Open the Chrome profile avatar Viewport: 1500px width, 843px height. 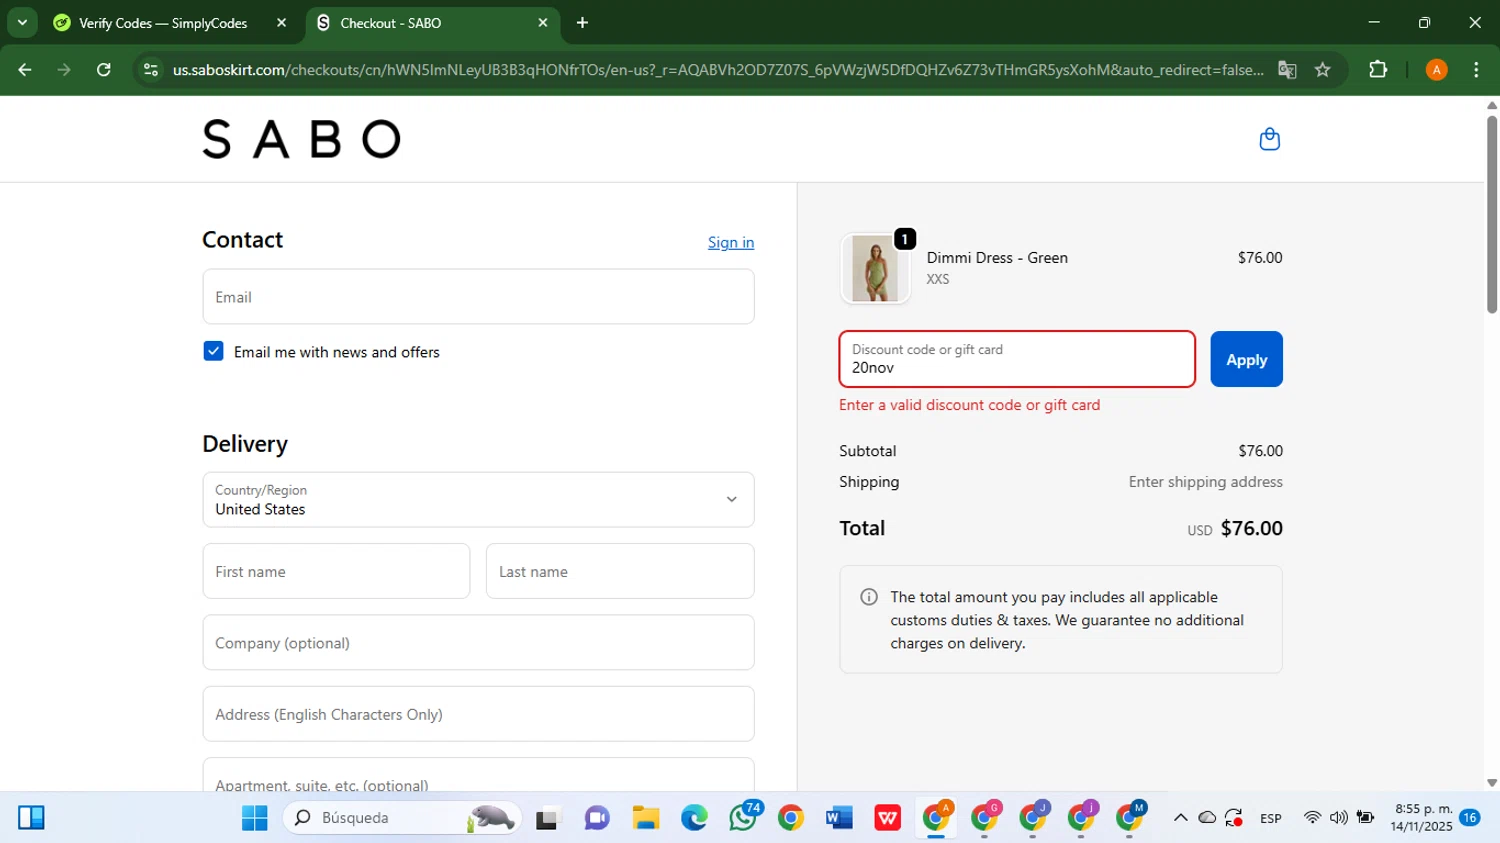coord(1436,70)
